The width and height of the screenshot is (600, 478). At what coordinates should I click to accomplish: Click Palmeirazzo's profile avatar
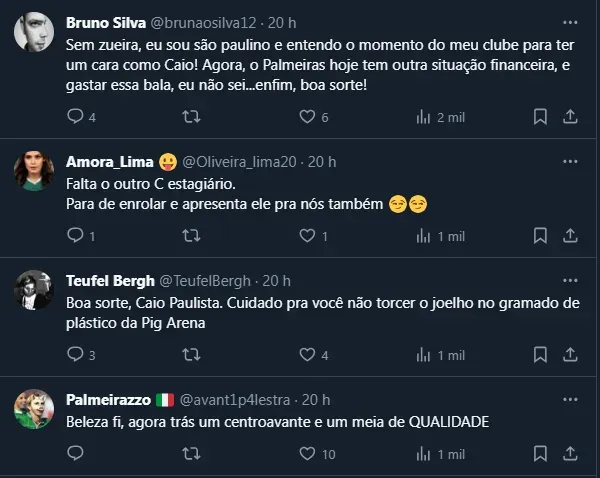[x=34, y=409]
